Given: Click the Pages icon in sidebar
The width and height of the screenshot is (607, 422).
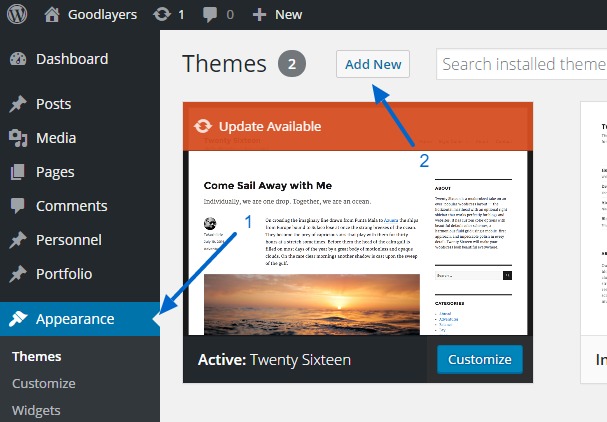Looking at the screenshot, I should (18, 172).
